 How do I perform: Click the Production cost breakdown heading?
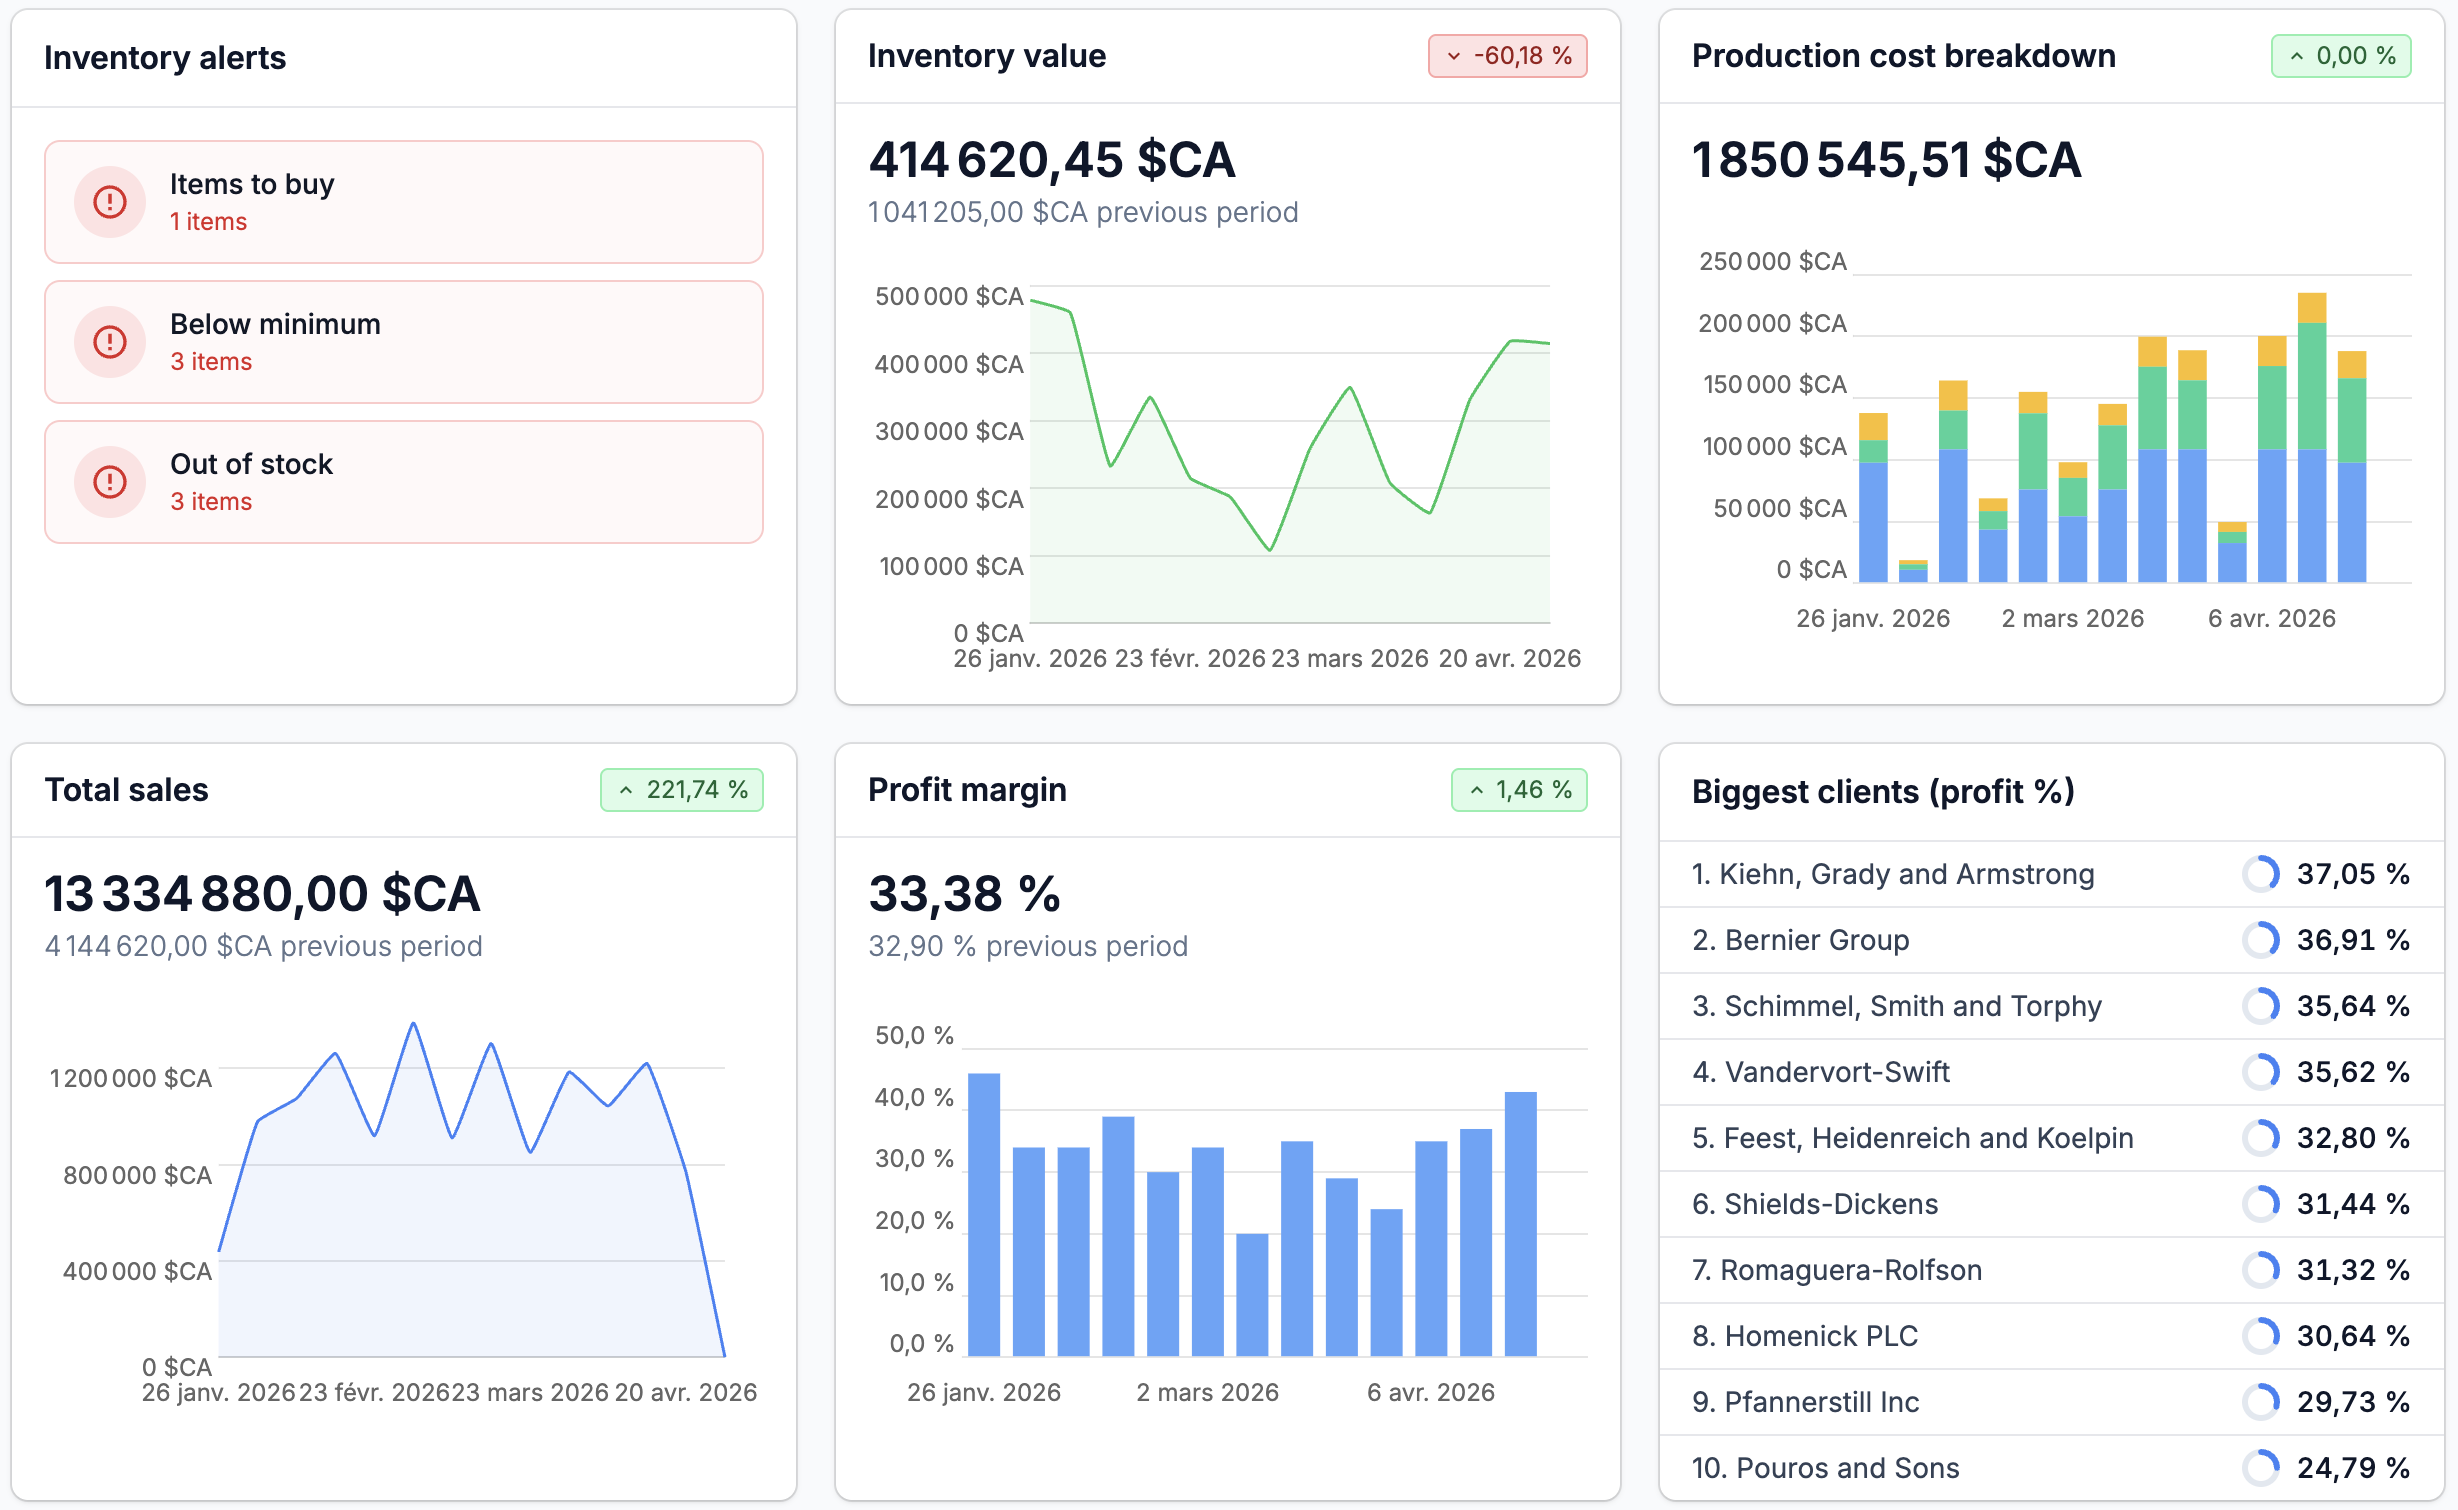[x=1904, y=56]
